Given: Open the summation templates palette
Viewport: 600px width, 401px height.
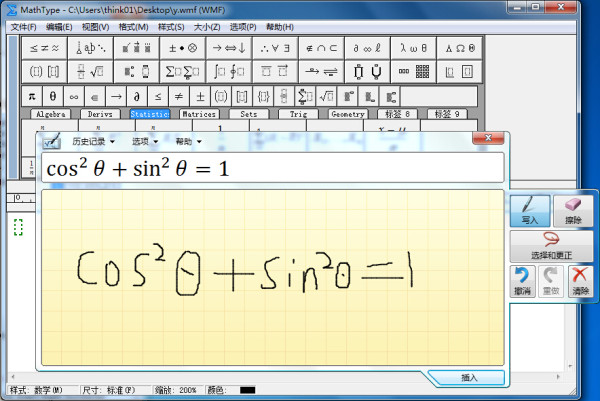Looking at the screenshot, I should coord(183,72).
